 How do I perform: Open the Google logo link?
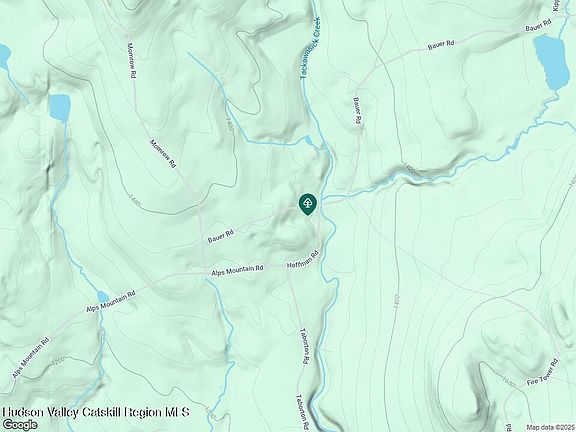click(19, 425)
